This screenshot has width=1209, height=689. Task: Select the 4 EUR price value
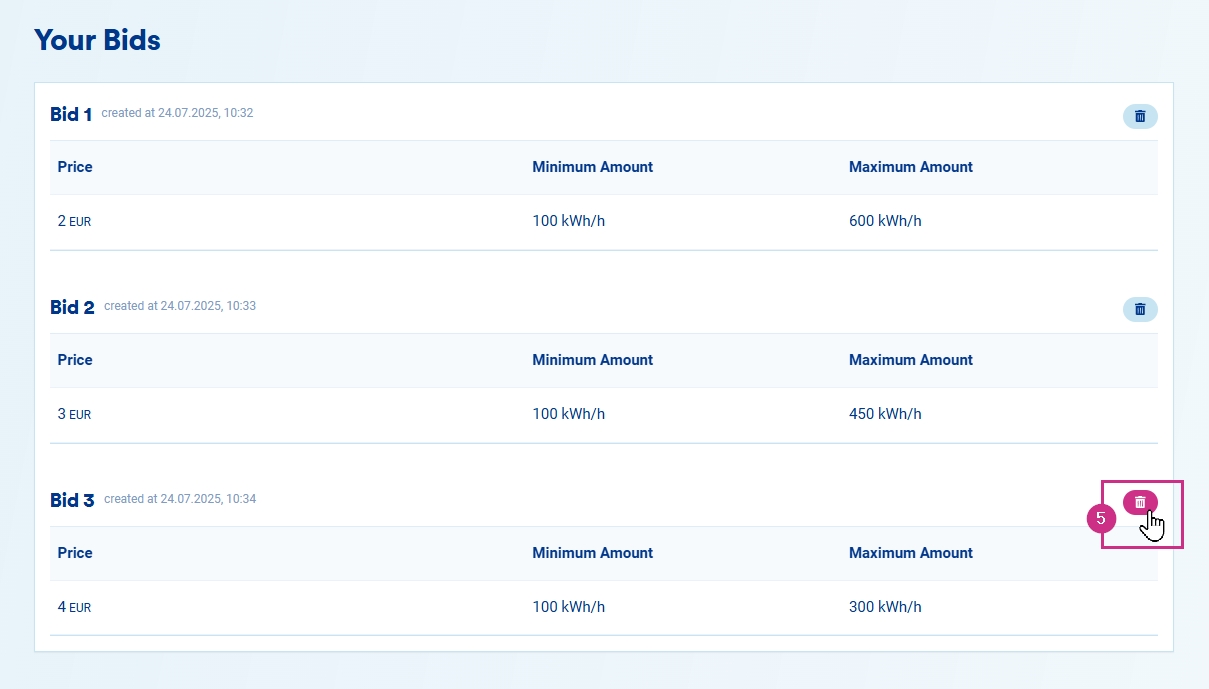point(74,607)
